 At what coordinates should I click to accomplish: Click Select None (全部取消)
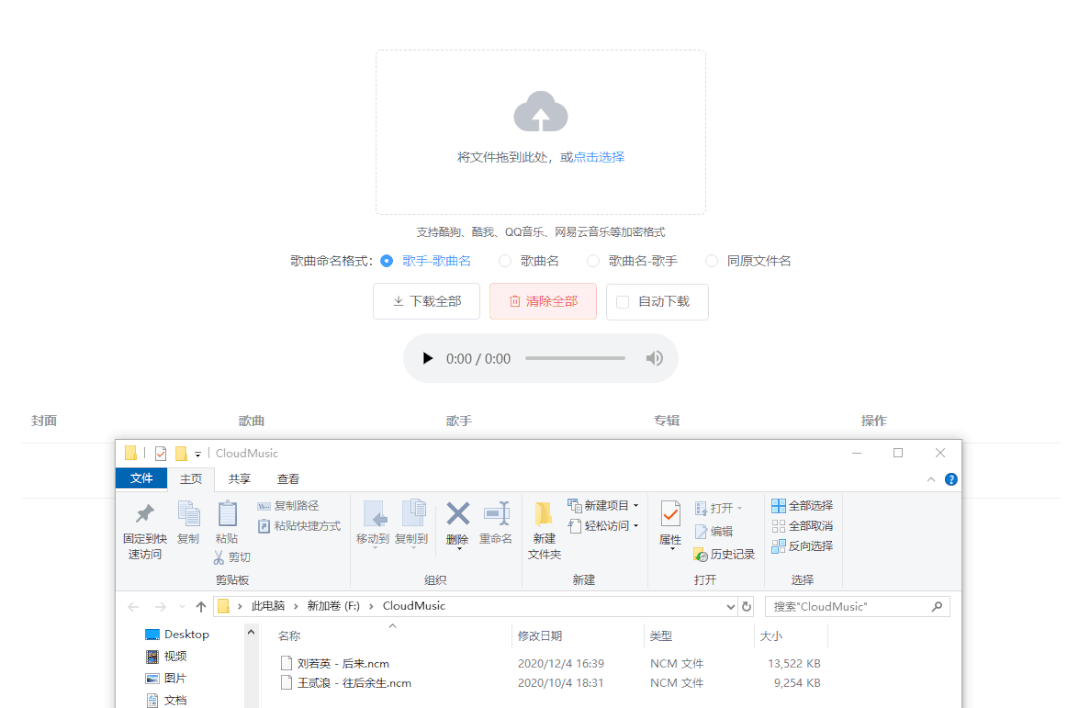point(802,526)
